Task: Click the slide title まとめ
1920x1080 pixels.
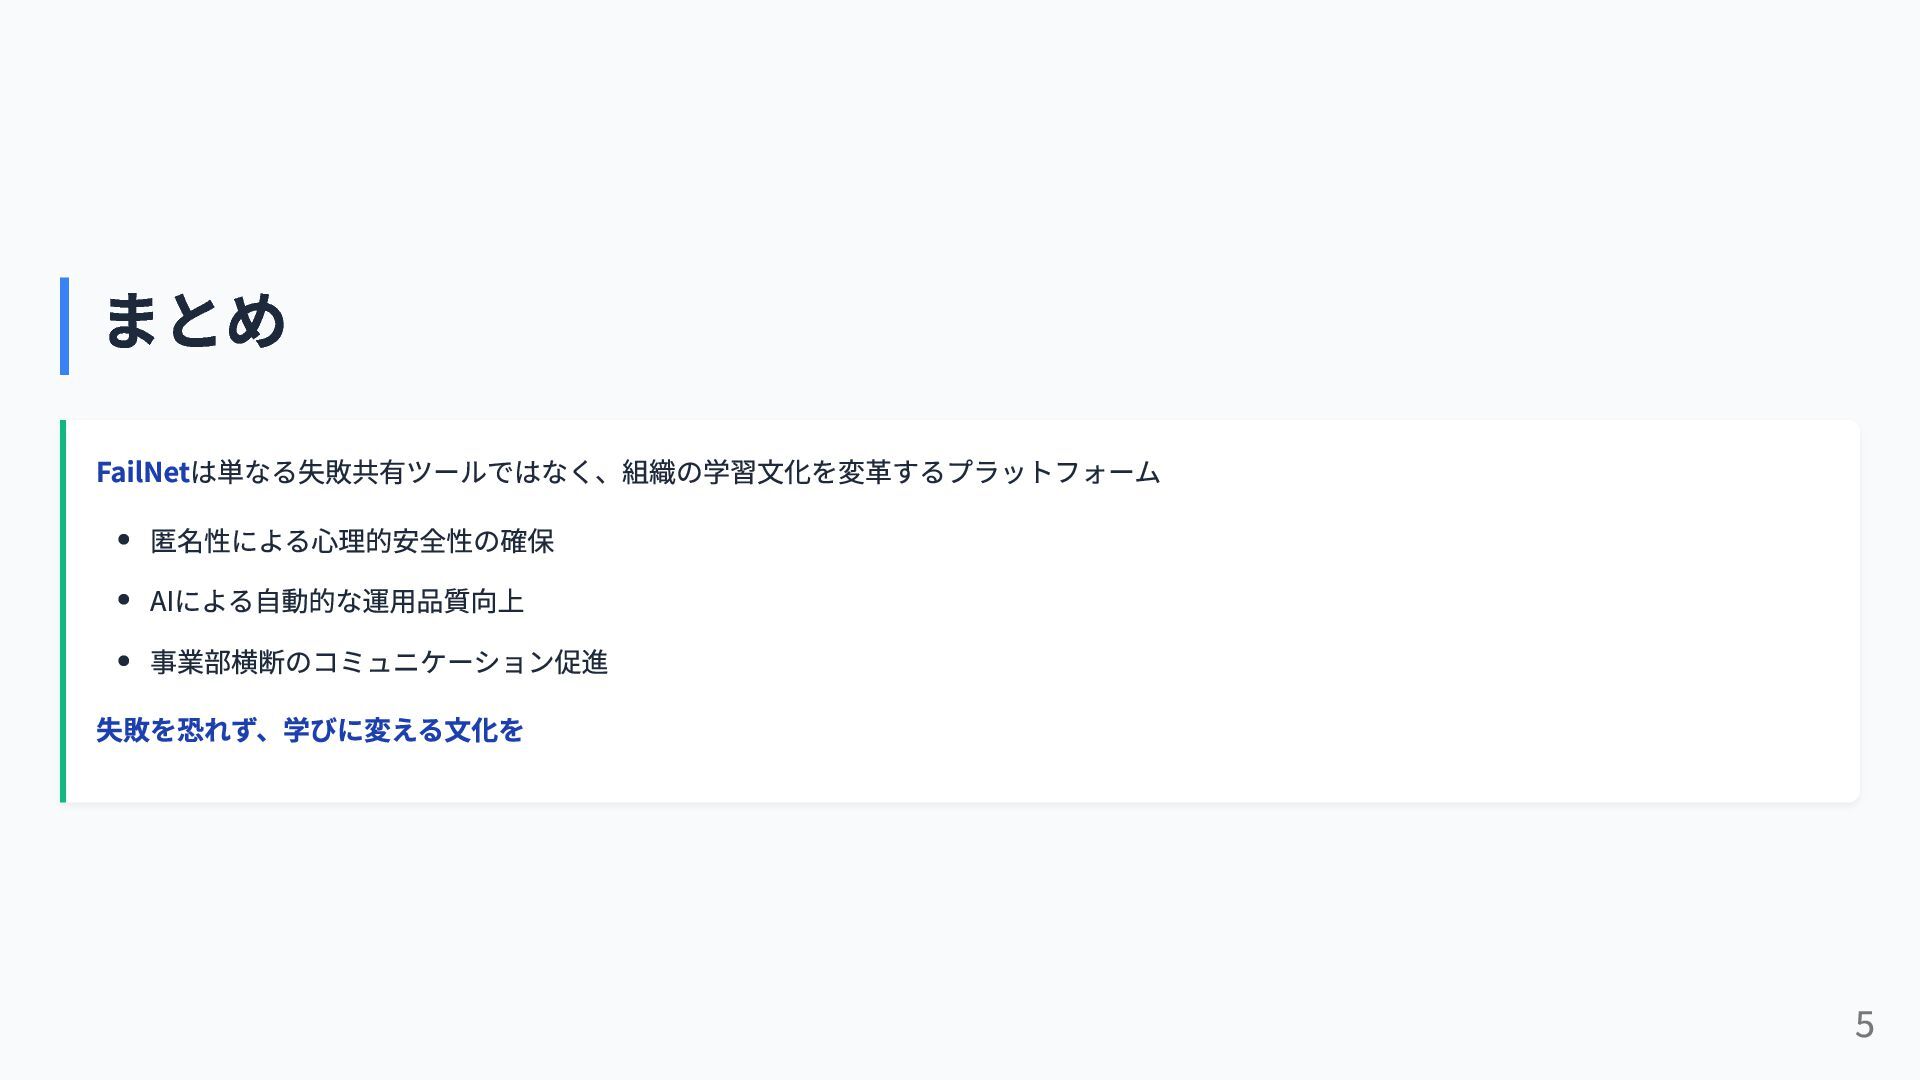Action: [195, 321]
